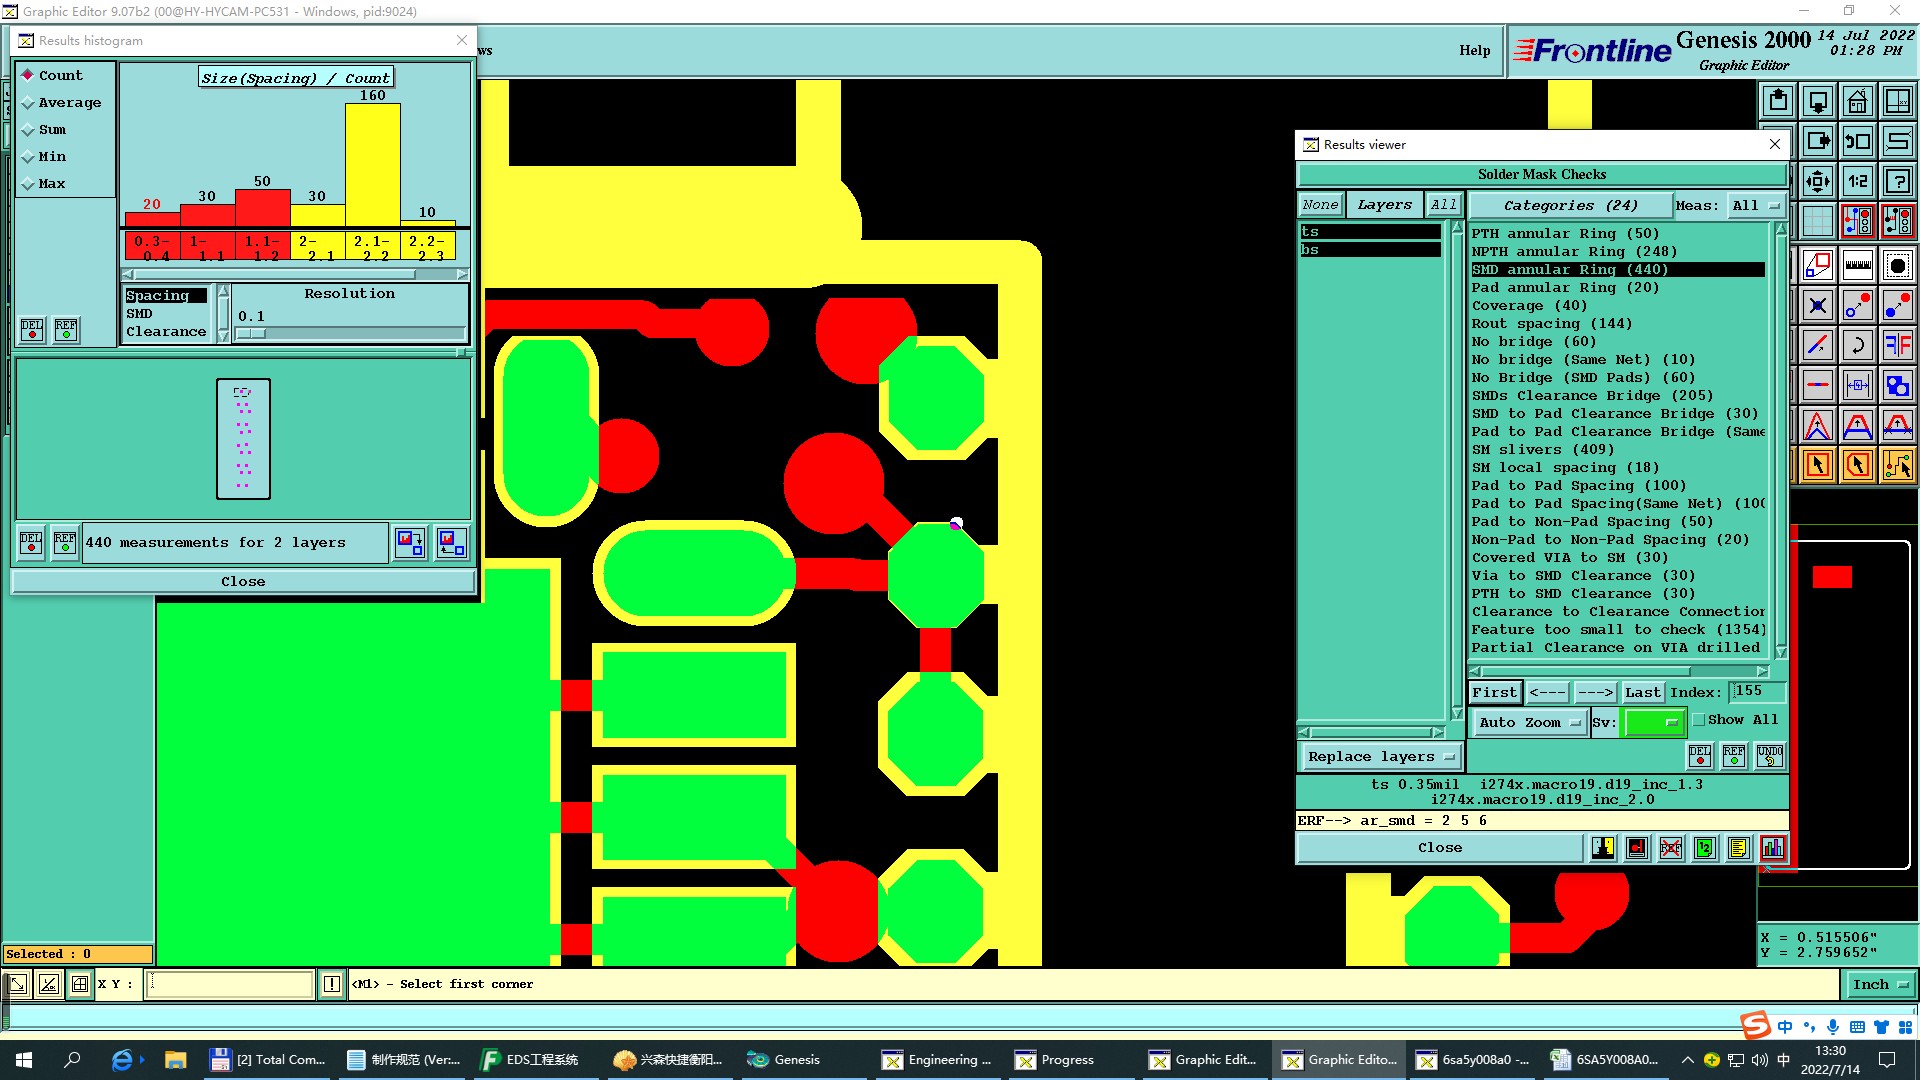1920x1080 pixels.
Task: Select the PTH annular Ring (50) category
Action: pos(1617,234)
